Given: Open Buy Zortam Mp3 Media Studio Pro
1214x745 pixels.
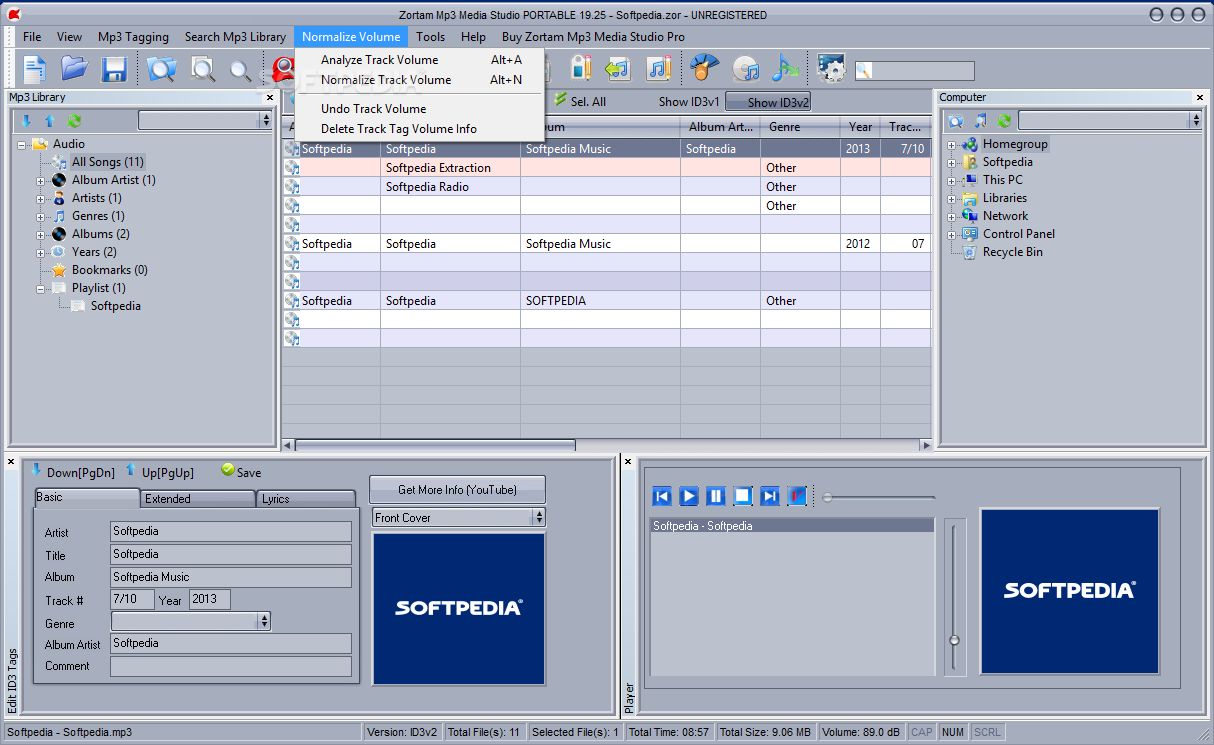Looking at the screenshot, I should [x=593, y=37].
